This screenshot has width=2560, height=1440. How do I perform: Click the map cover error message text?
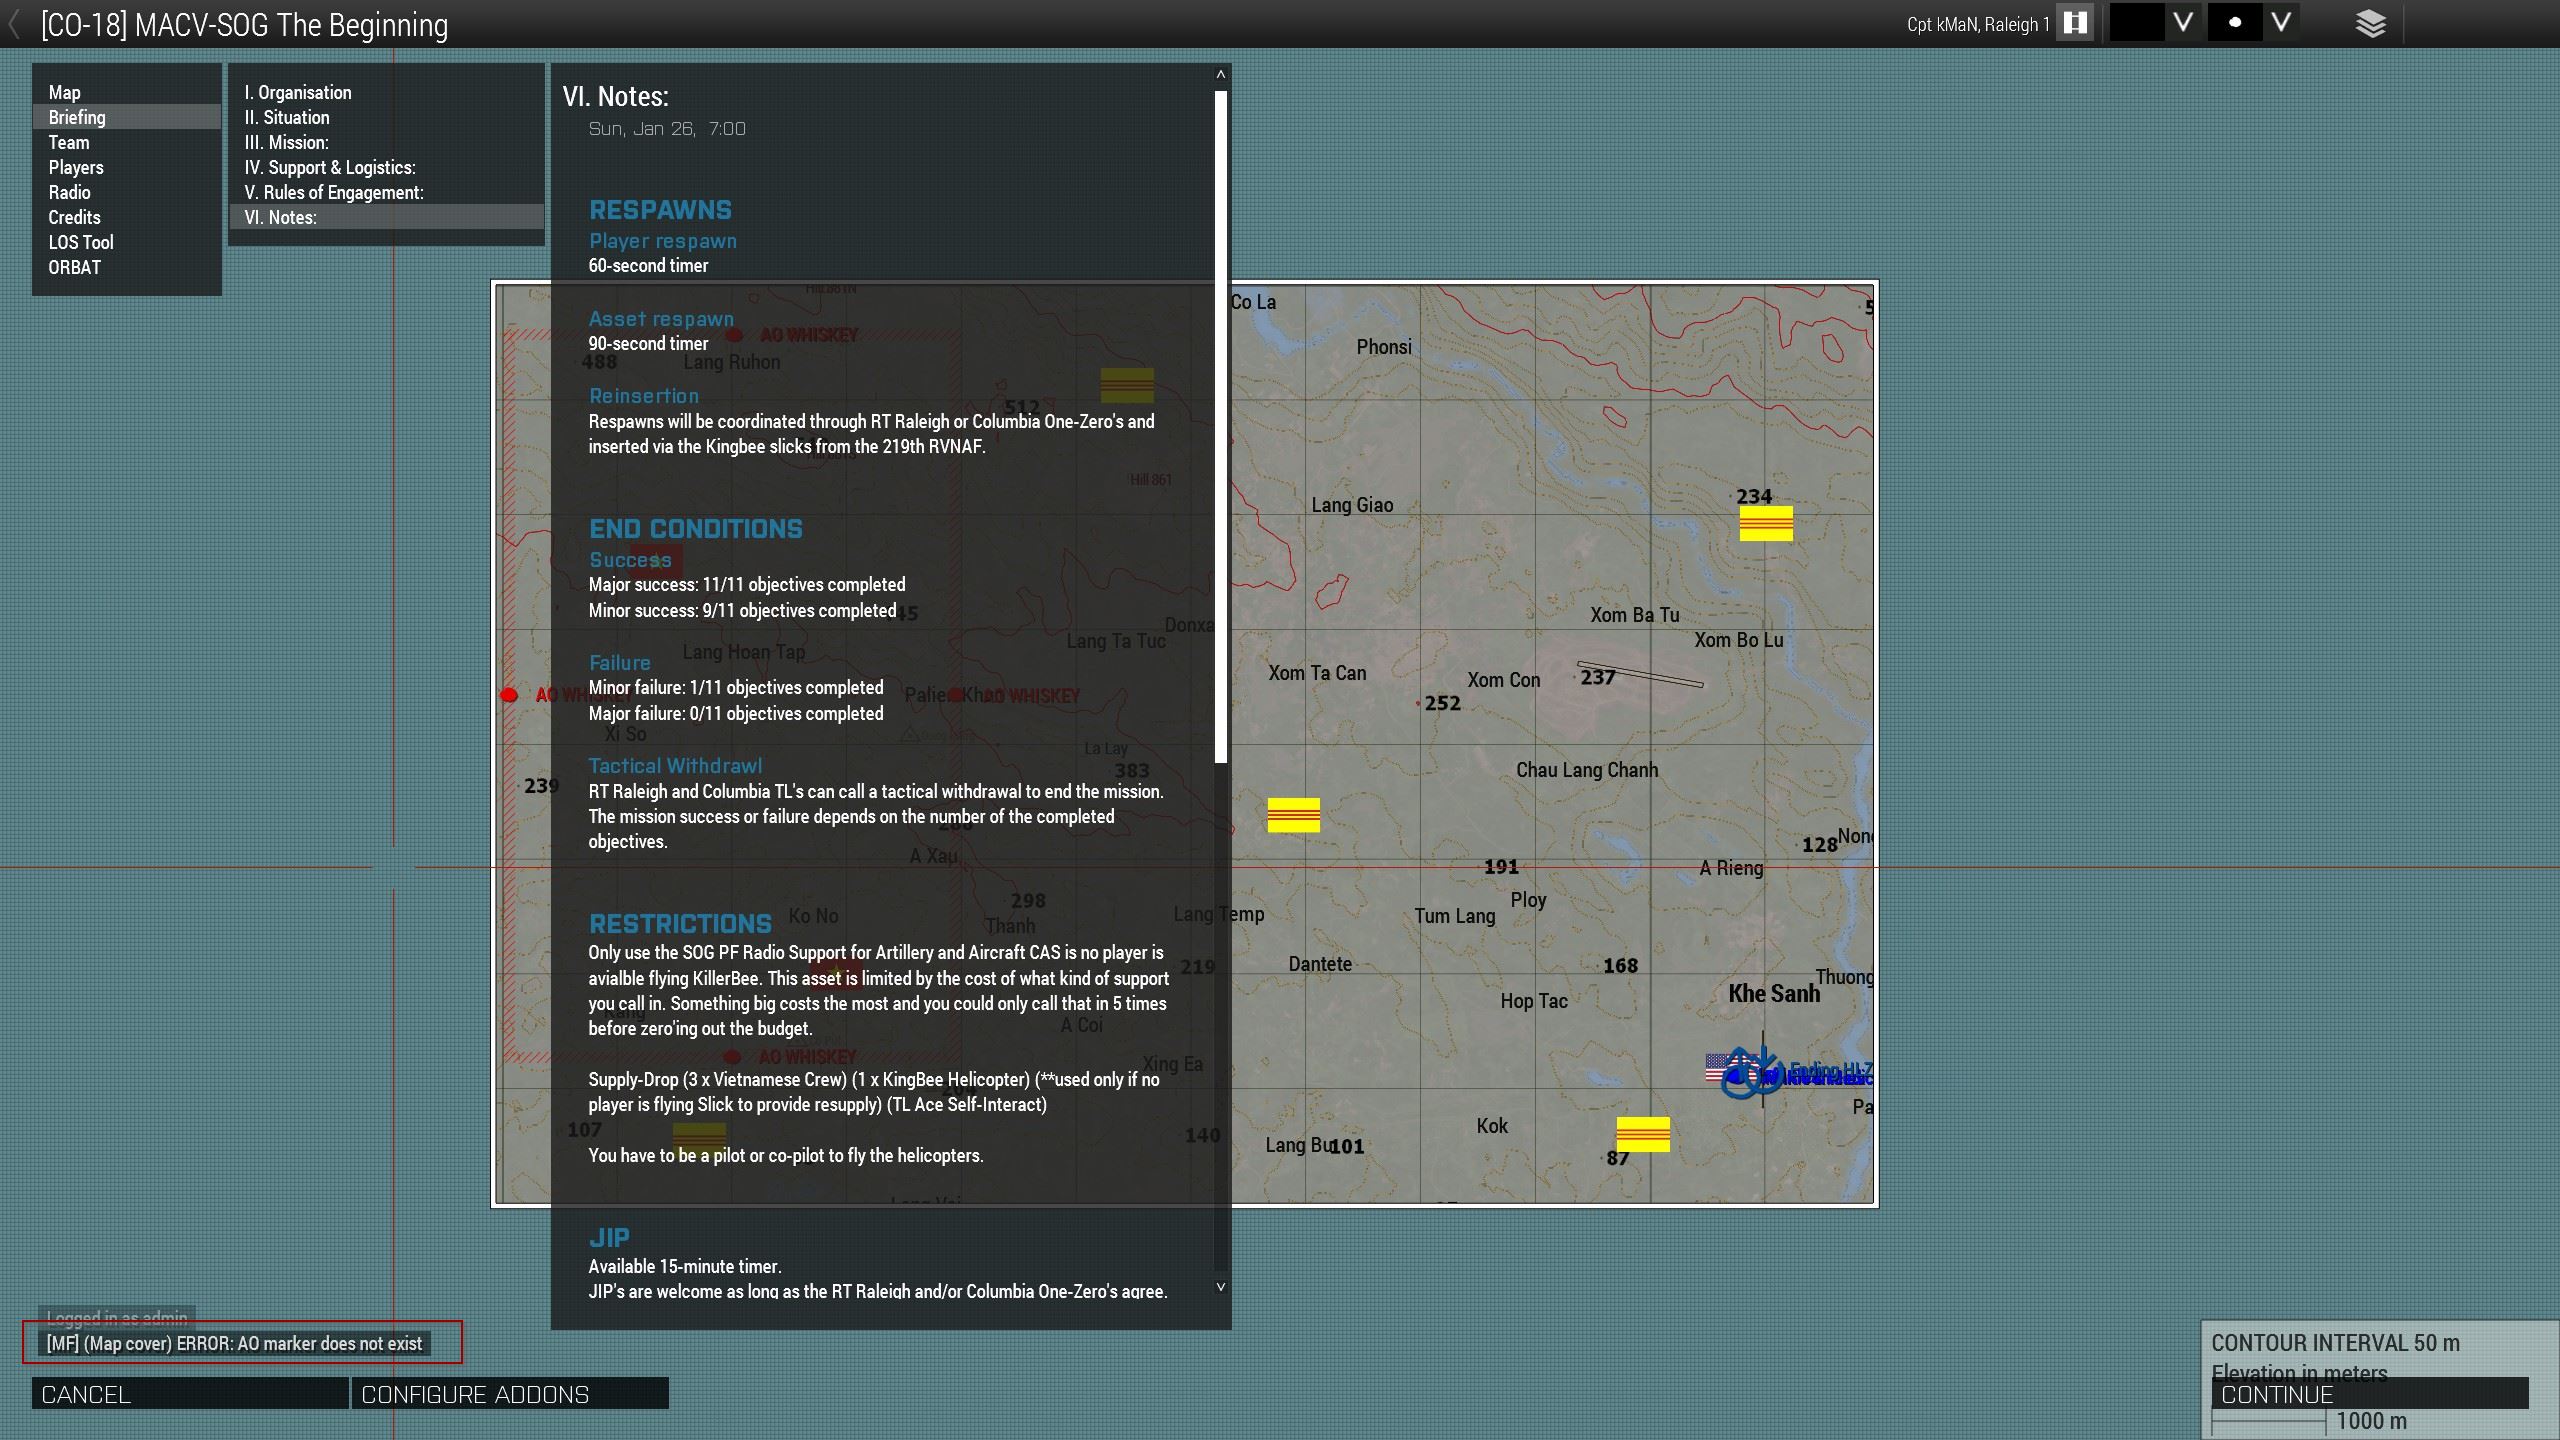(x=235, y=1343)
